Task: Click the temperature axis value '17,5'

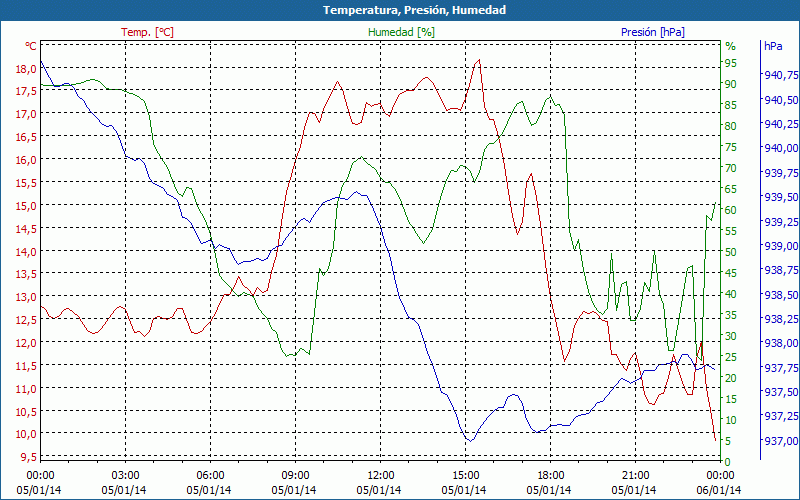Action: click(x=27, y=91)
